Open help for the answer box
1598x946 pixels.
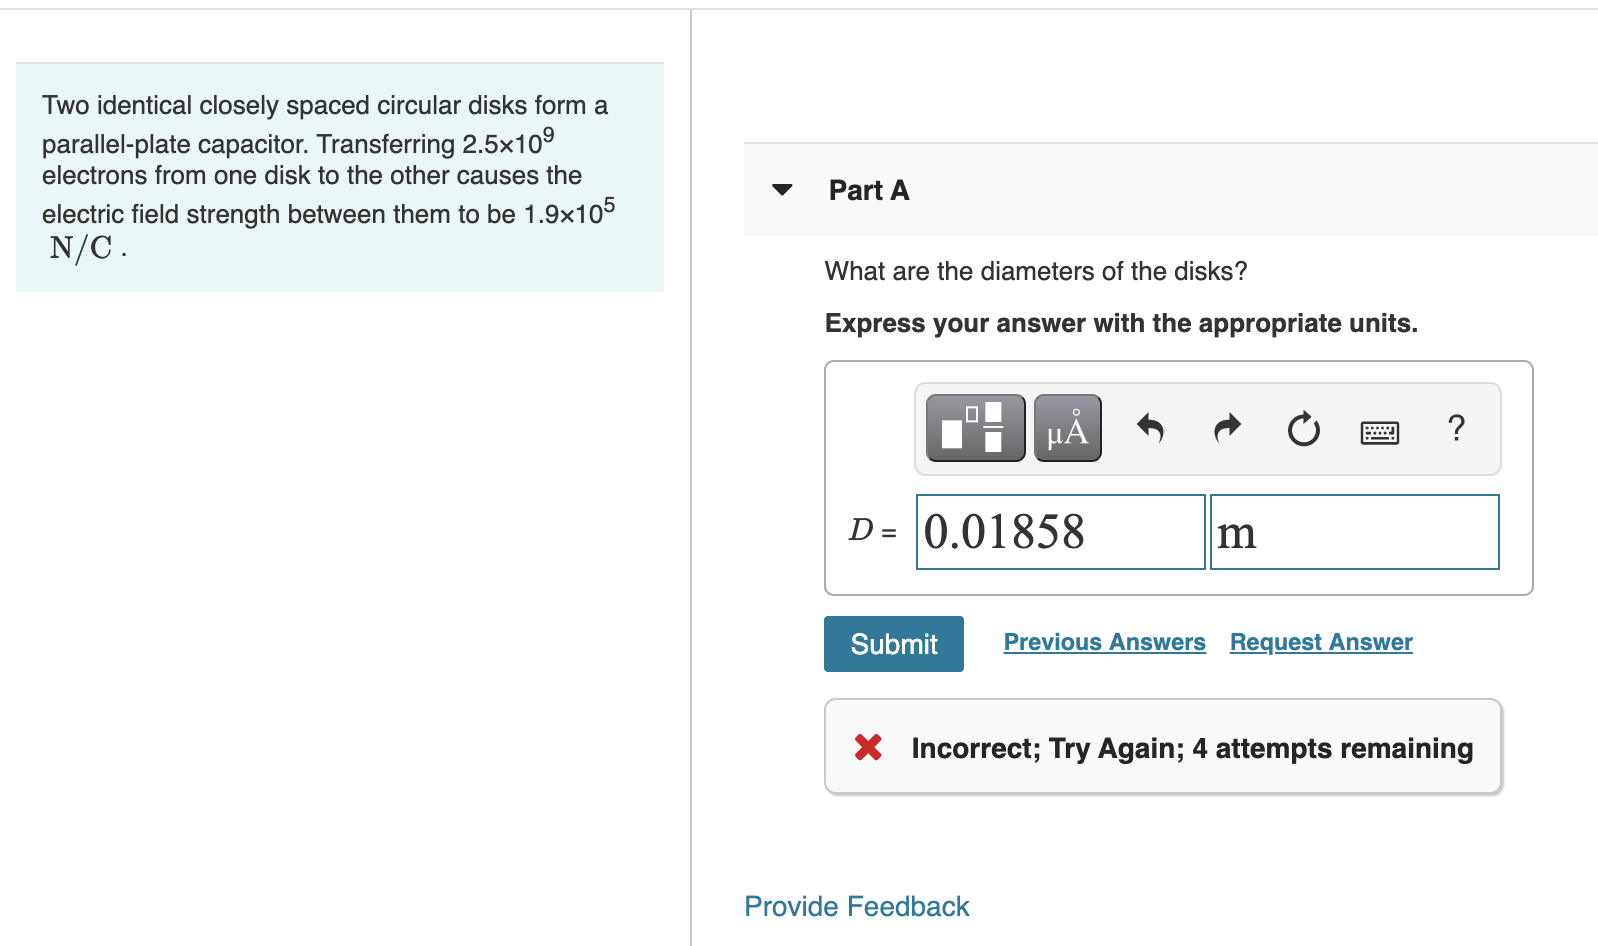tap(1456, 429)
